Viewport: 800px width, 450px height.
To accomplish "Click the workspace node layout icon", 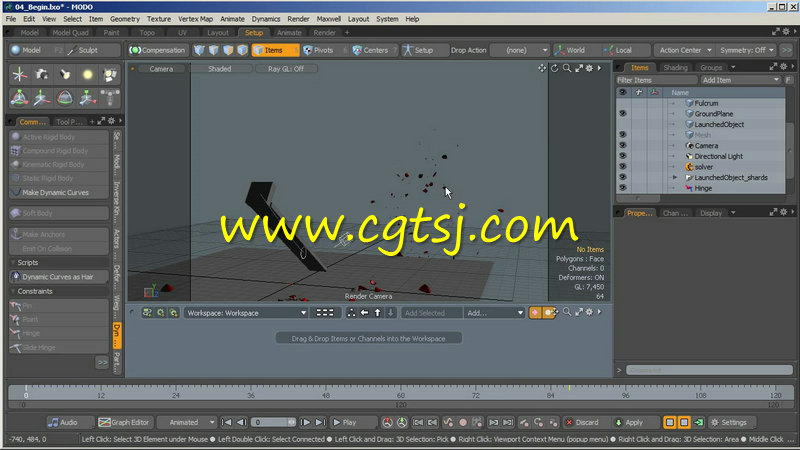I will click(351, 313).
